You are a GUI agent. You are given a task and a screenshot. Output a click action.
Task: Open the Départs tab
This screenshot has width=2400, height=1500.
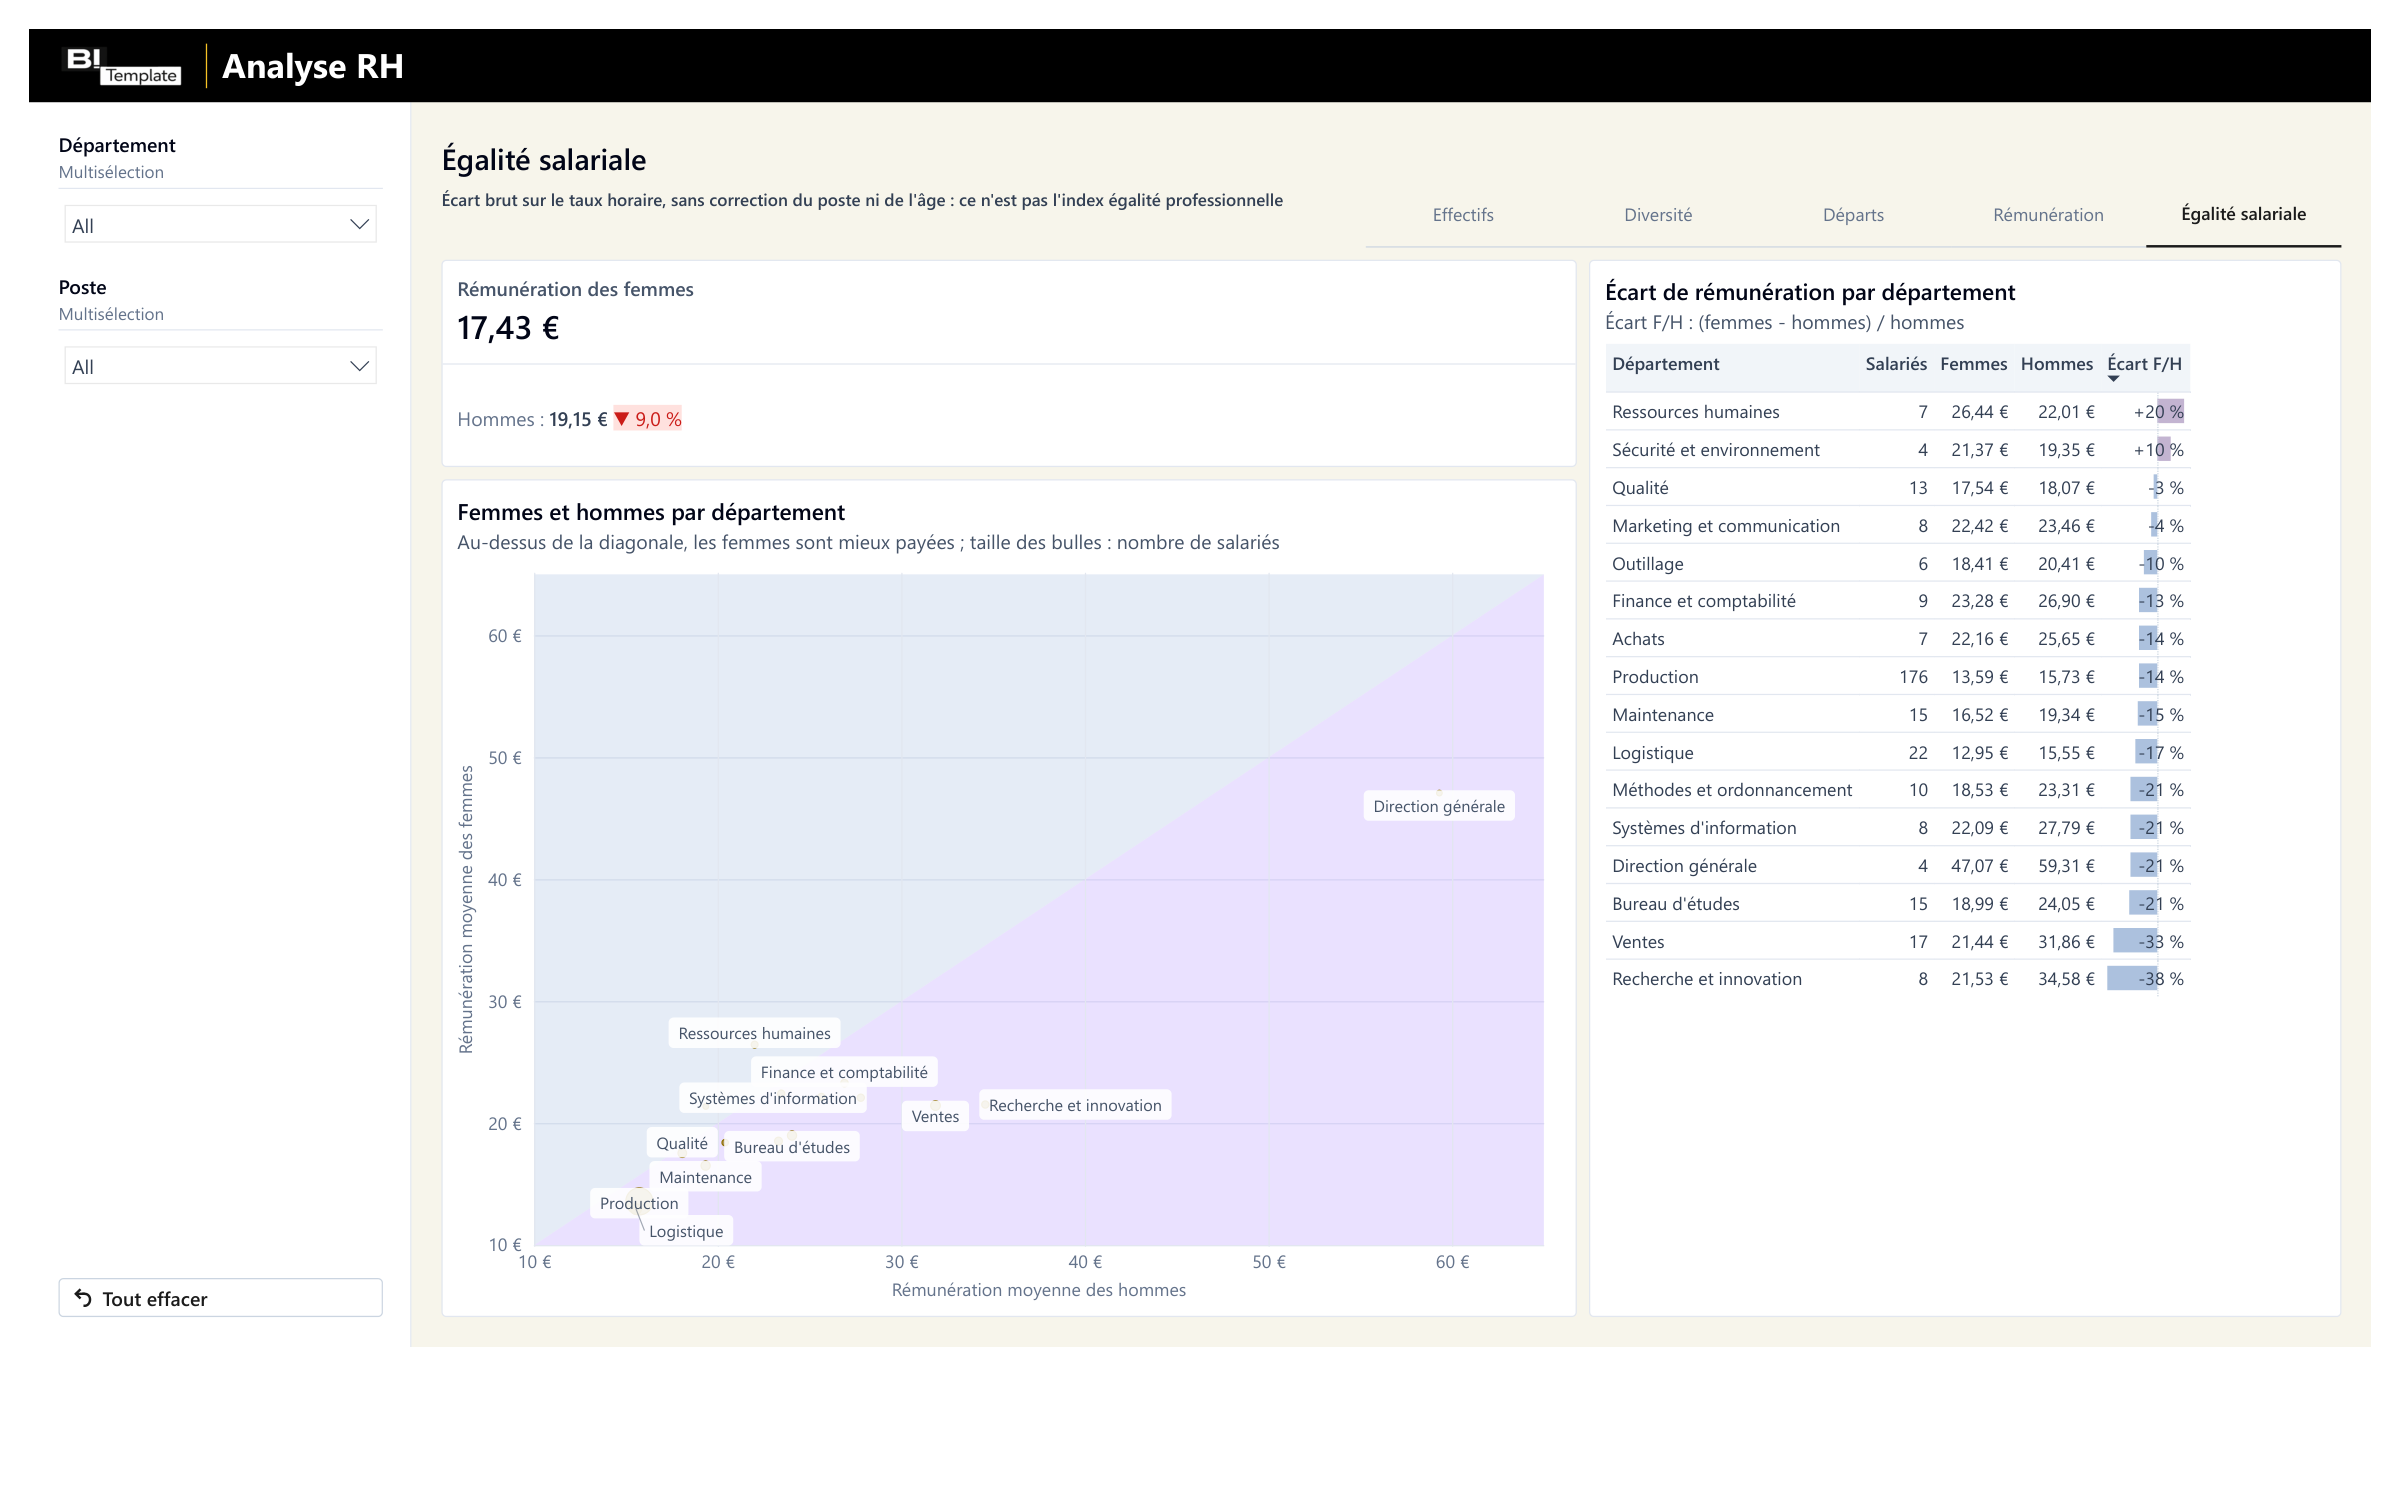pos(1853,215)
